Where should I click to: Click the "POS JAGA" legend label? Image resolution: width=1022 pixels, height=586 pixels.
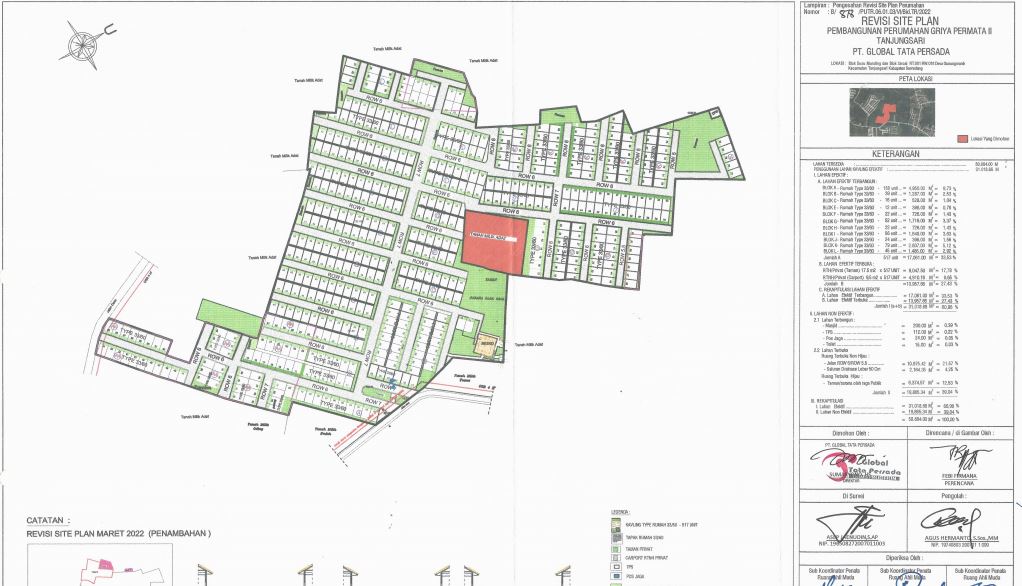tap(634, 577)
